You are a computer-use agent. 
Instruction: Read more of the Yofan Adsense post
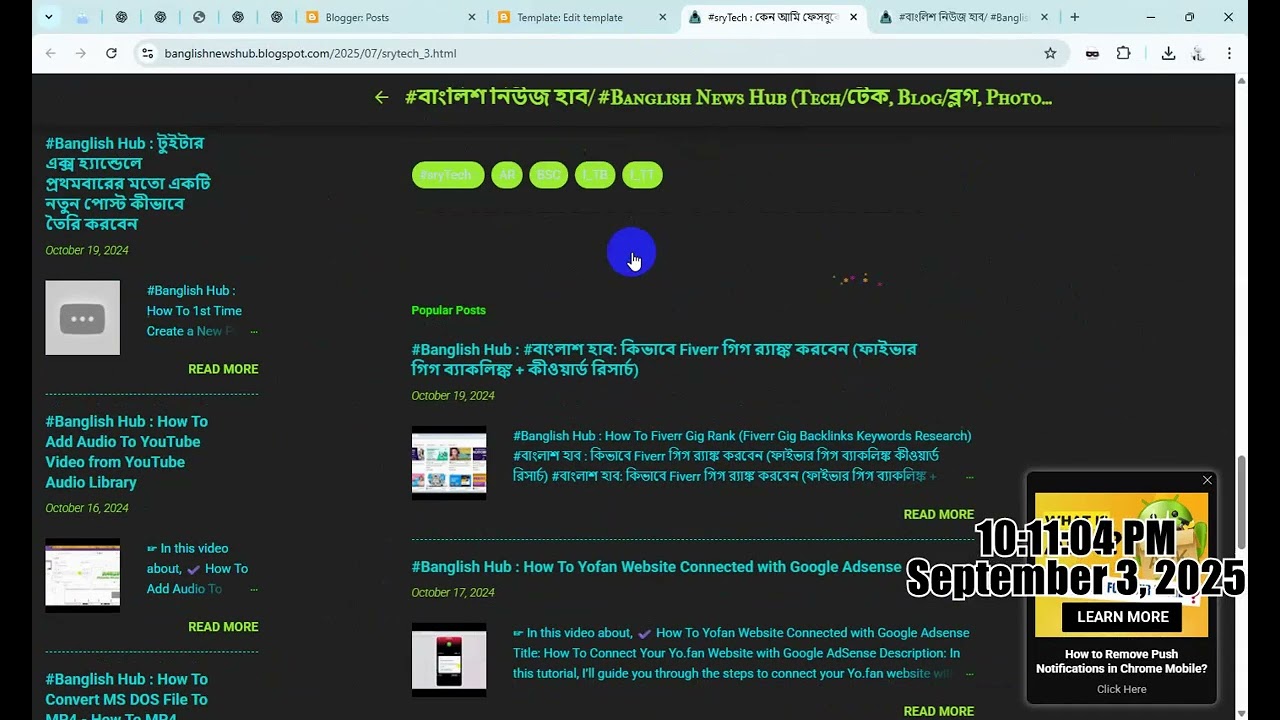coord(938,711)
